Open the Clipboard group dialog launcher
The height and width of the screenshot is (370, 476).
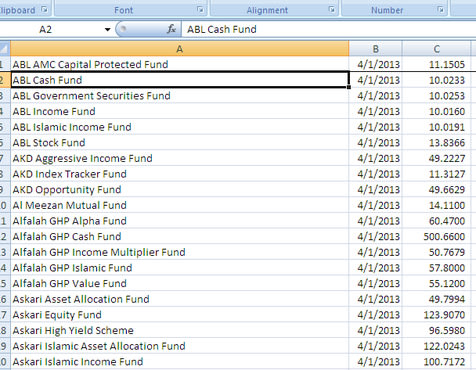pos(44,10)
